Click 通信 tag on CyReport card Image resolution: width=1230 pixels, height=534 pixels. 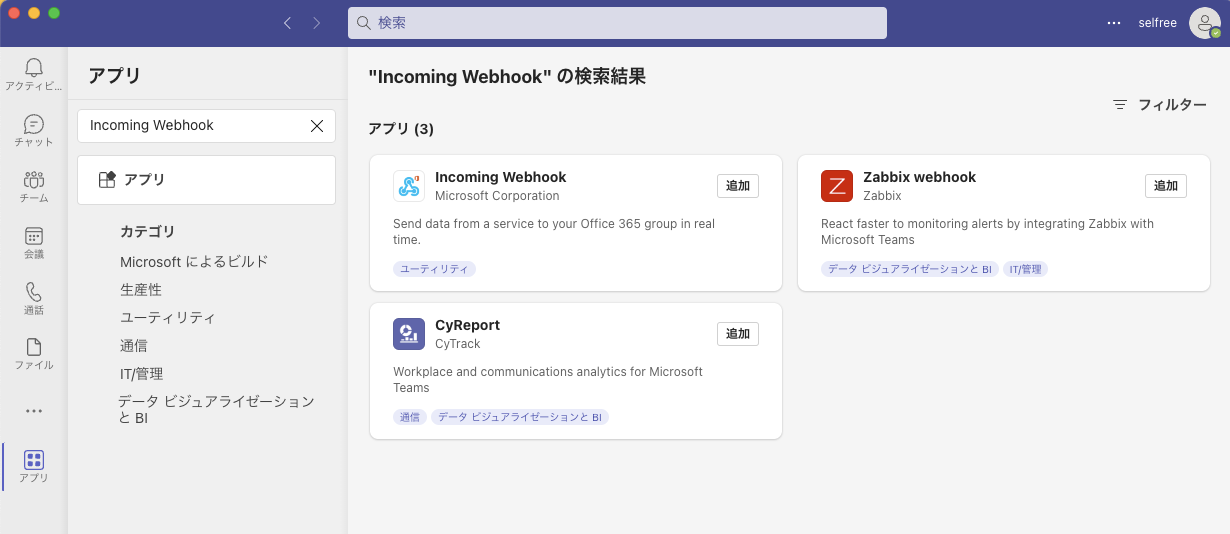click(x=410, y=417)
